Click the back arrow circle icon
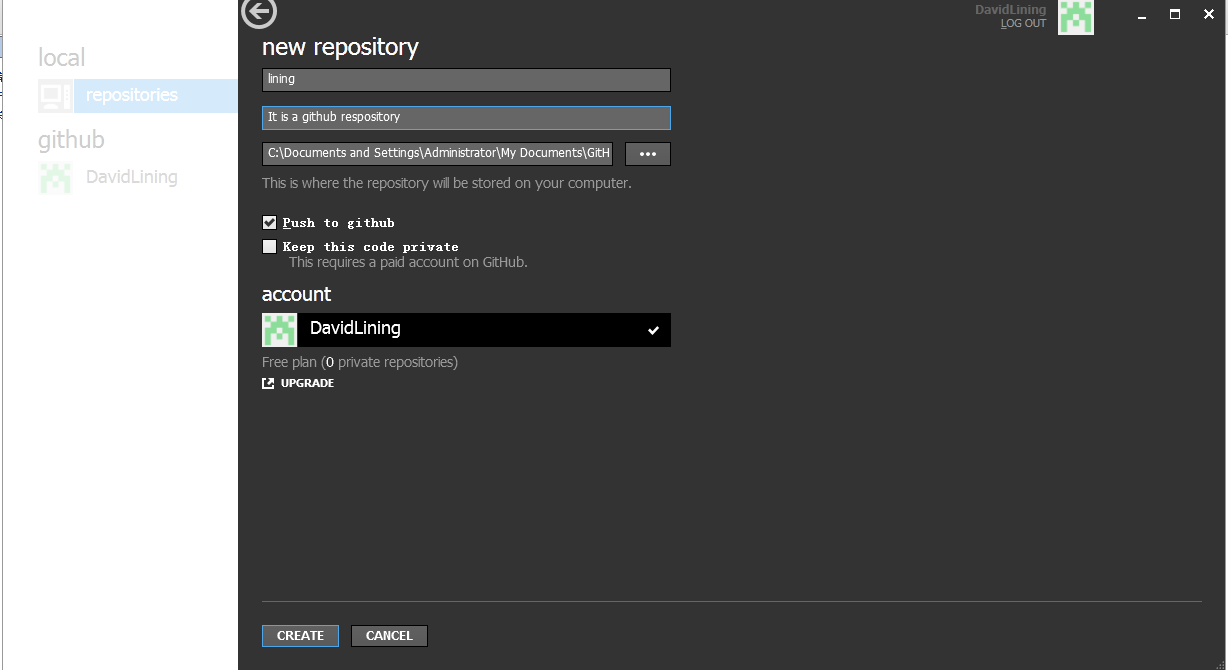Image resolution: width=1228 pixels, height=670 pixels. coord(259,13)
